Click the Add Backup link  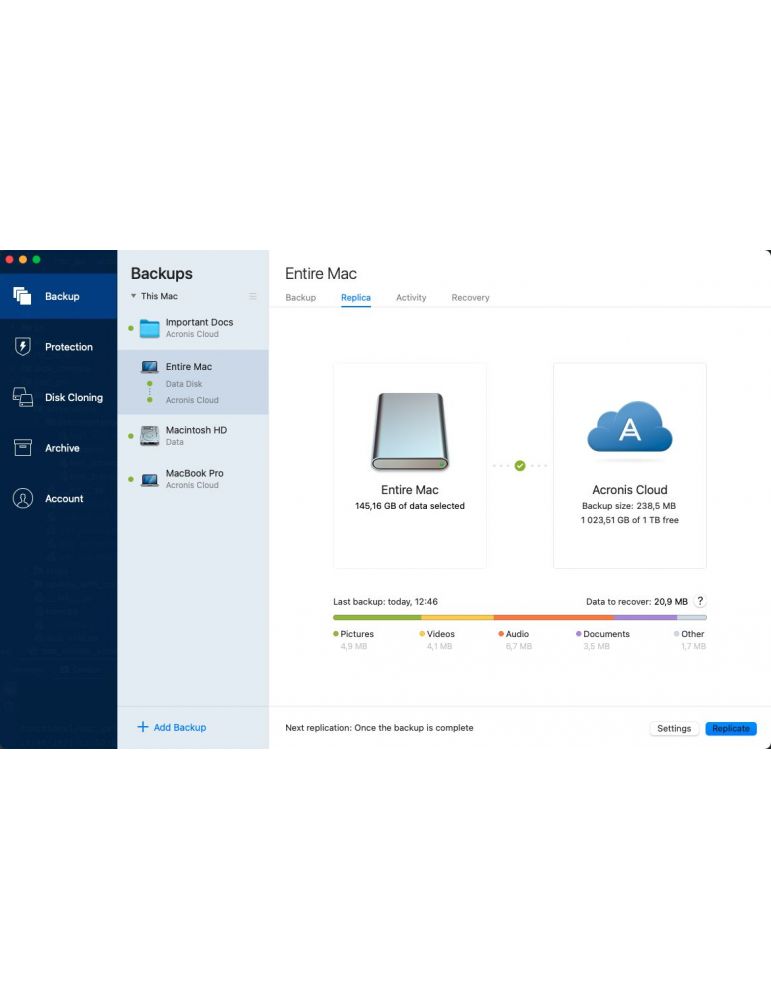(x=180, y=727)
